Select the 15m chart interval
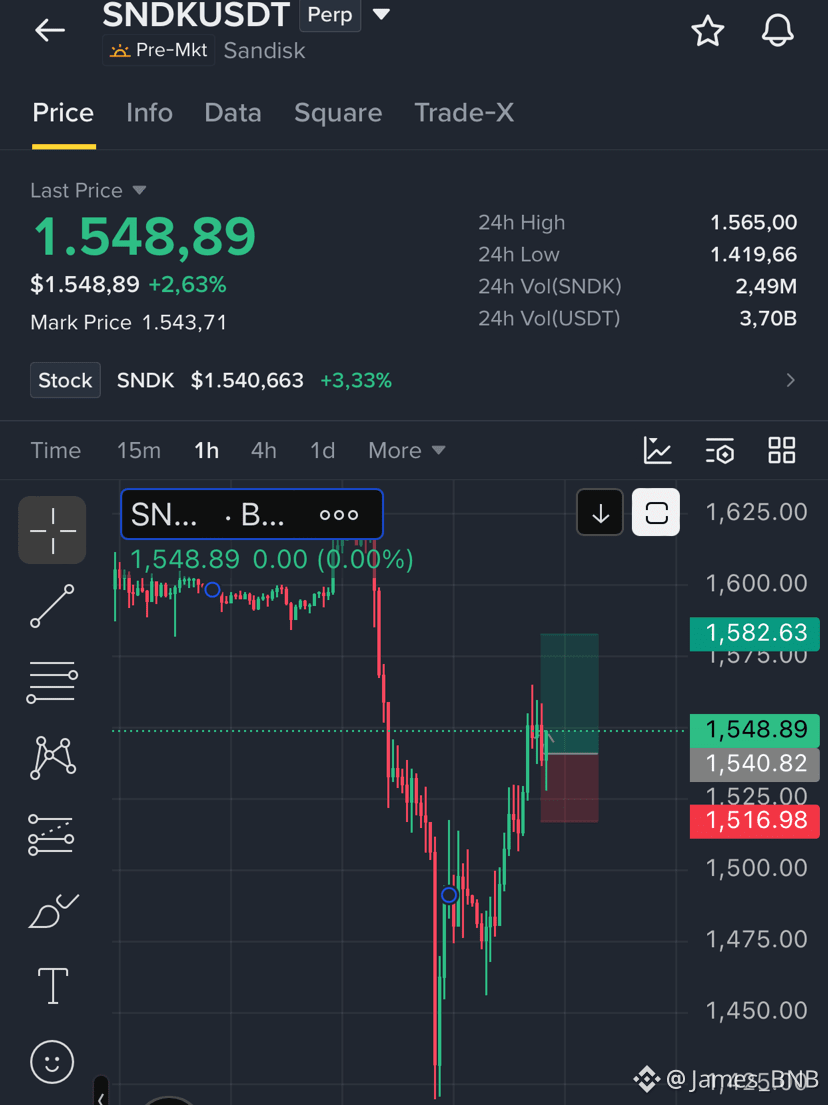Screen dimensions: 828x1105 (x=139, y=450)
